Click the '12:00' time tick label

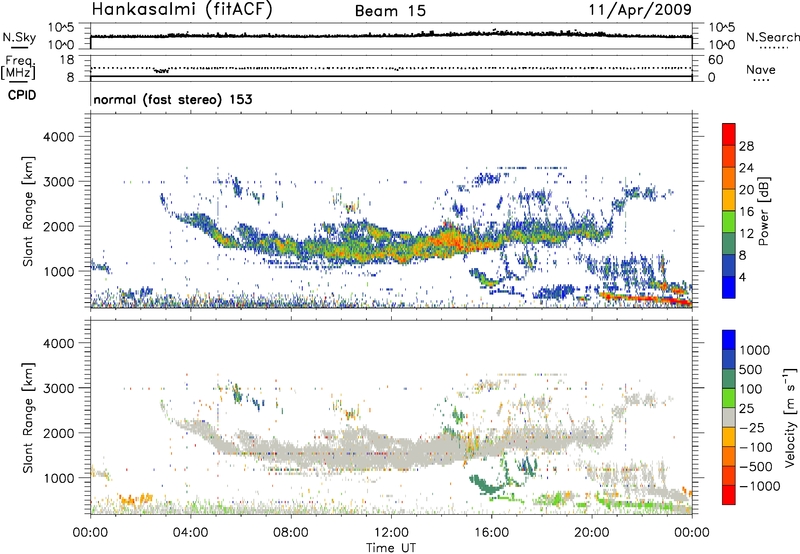coord(391,533)
